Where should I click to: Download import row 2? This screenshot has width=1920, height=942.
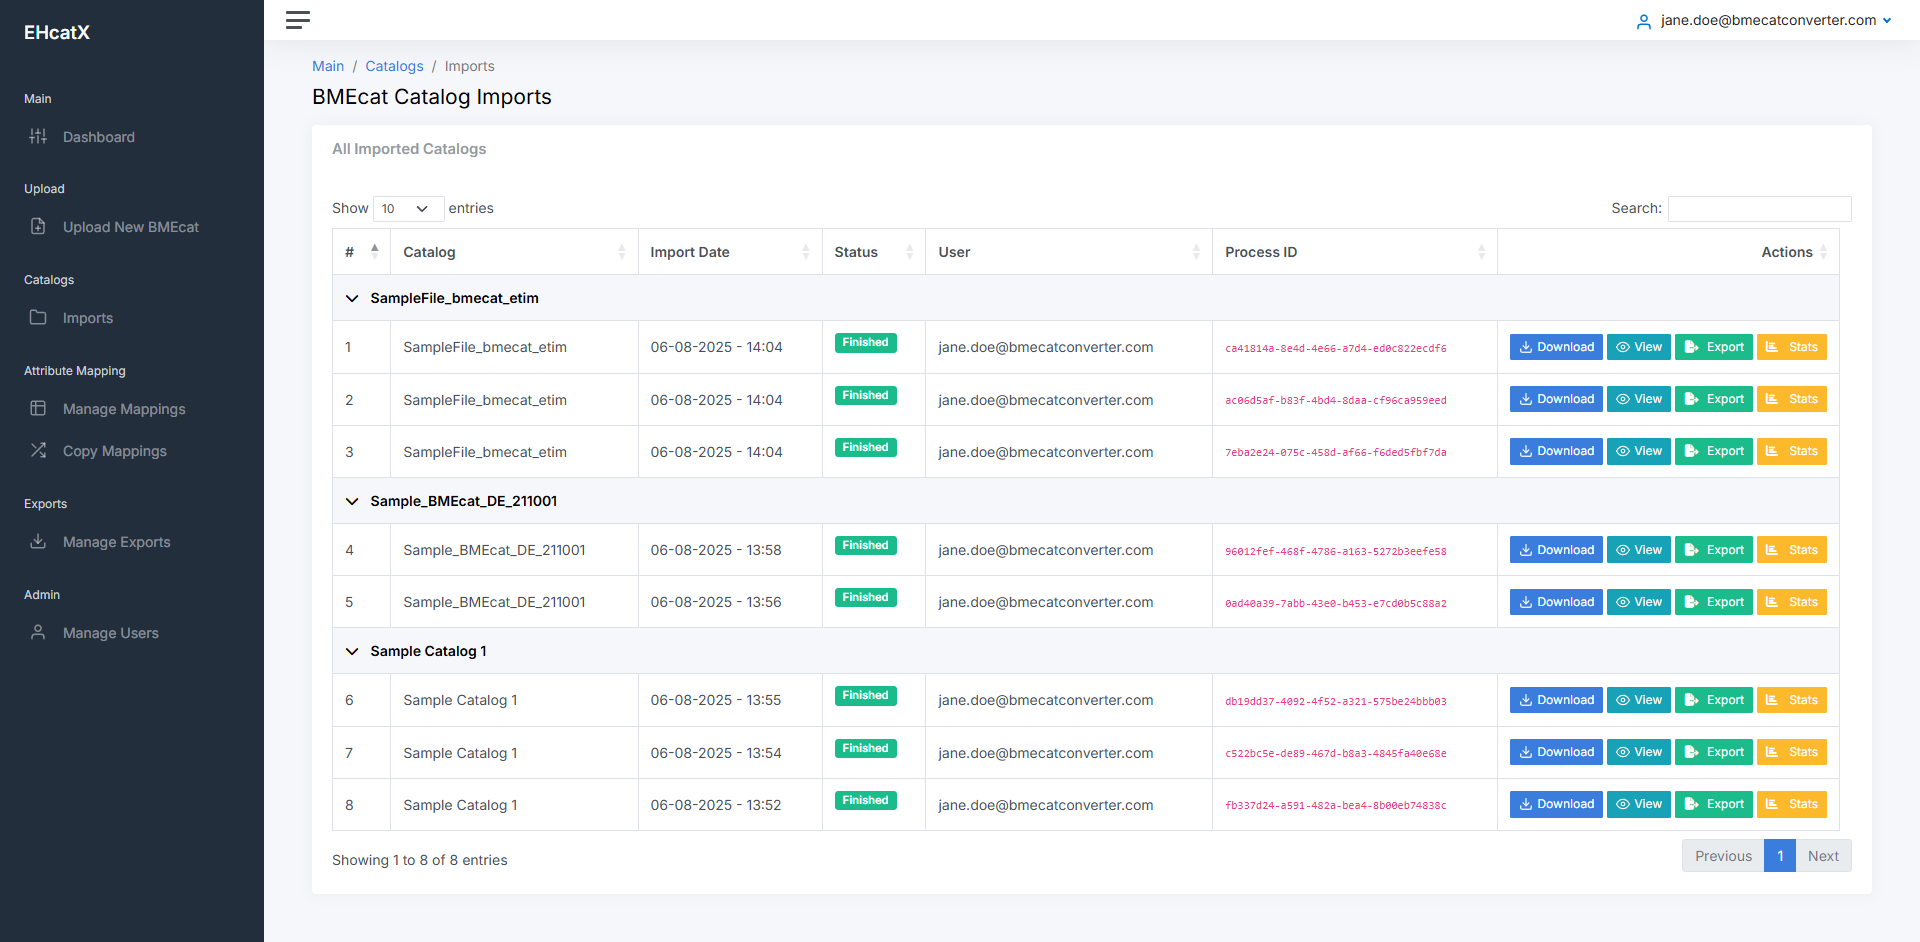(1556, 399)
